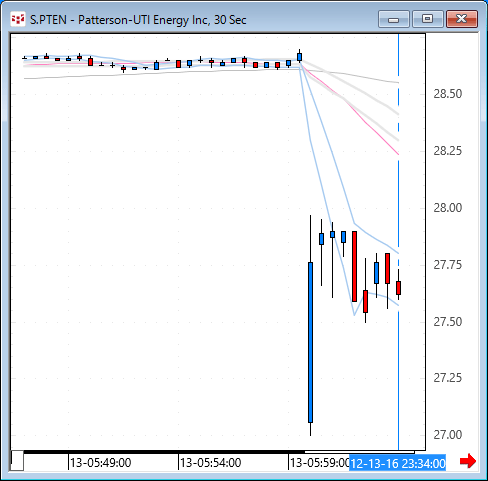Click the 27.75 price scale label
Viewport: 488px width, 481px height.
447,265
